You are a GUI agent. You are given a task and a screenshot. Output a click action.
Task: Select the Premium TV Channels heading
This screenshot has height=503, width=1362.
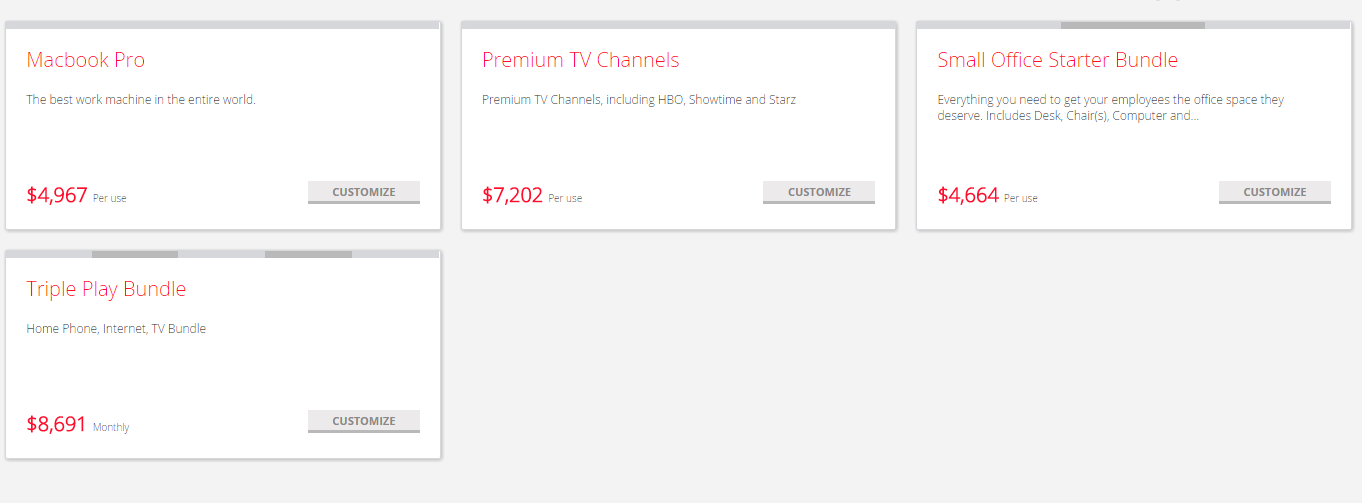tap(580, 60)
